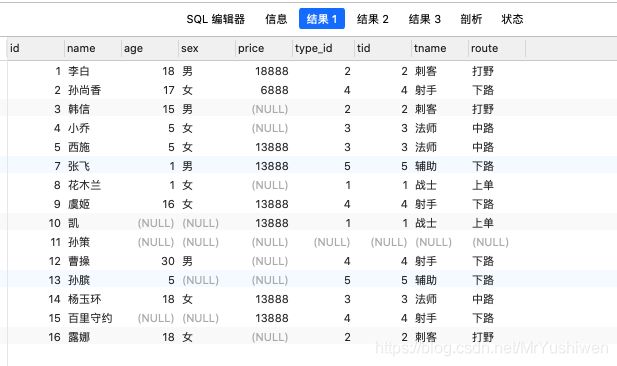Show the 剖析 tab

(x=471, y=19)
